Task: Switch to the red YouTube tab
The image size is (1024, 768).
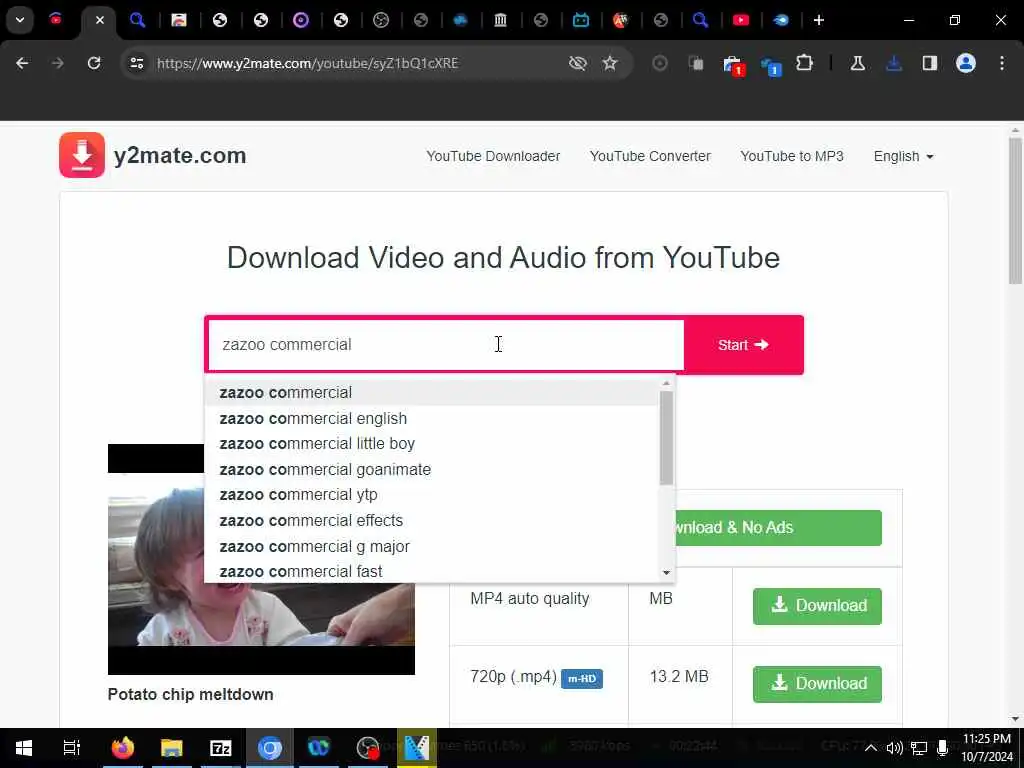Action: (x=741, y=20)
